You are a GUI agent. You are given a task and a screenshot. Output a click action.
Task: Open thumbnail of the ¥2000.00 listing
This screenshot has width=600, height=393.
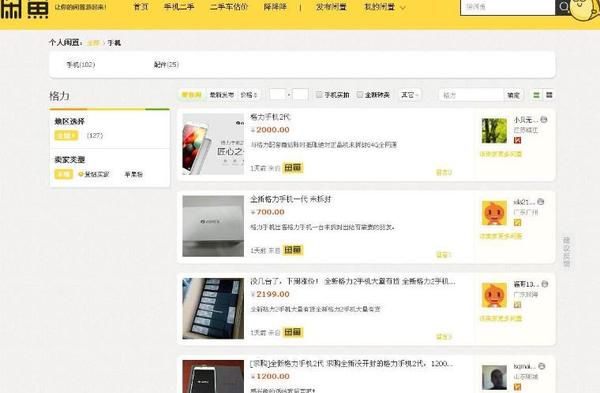(213, 144)
